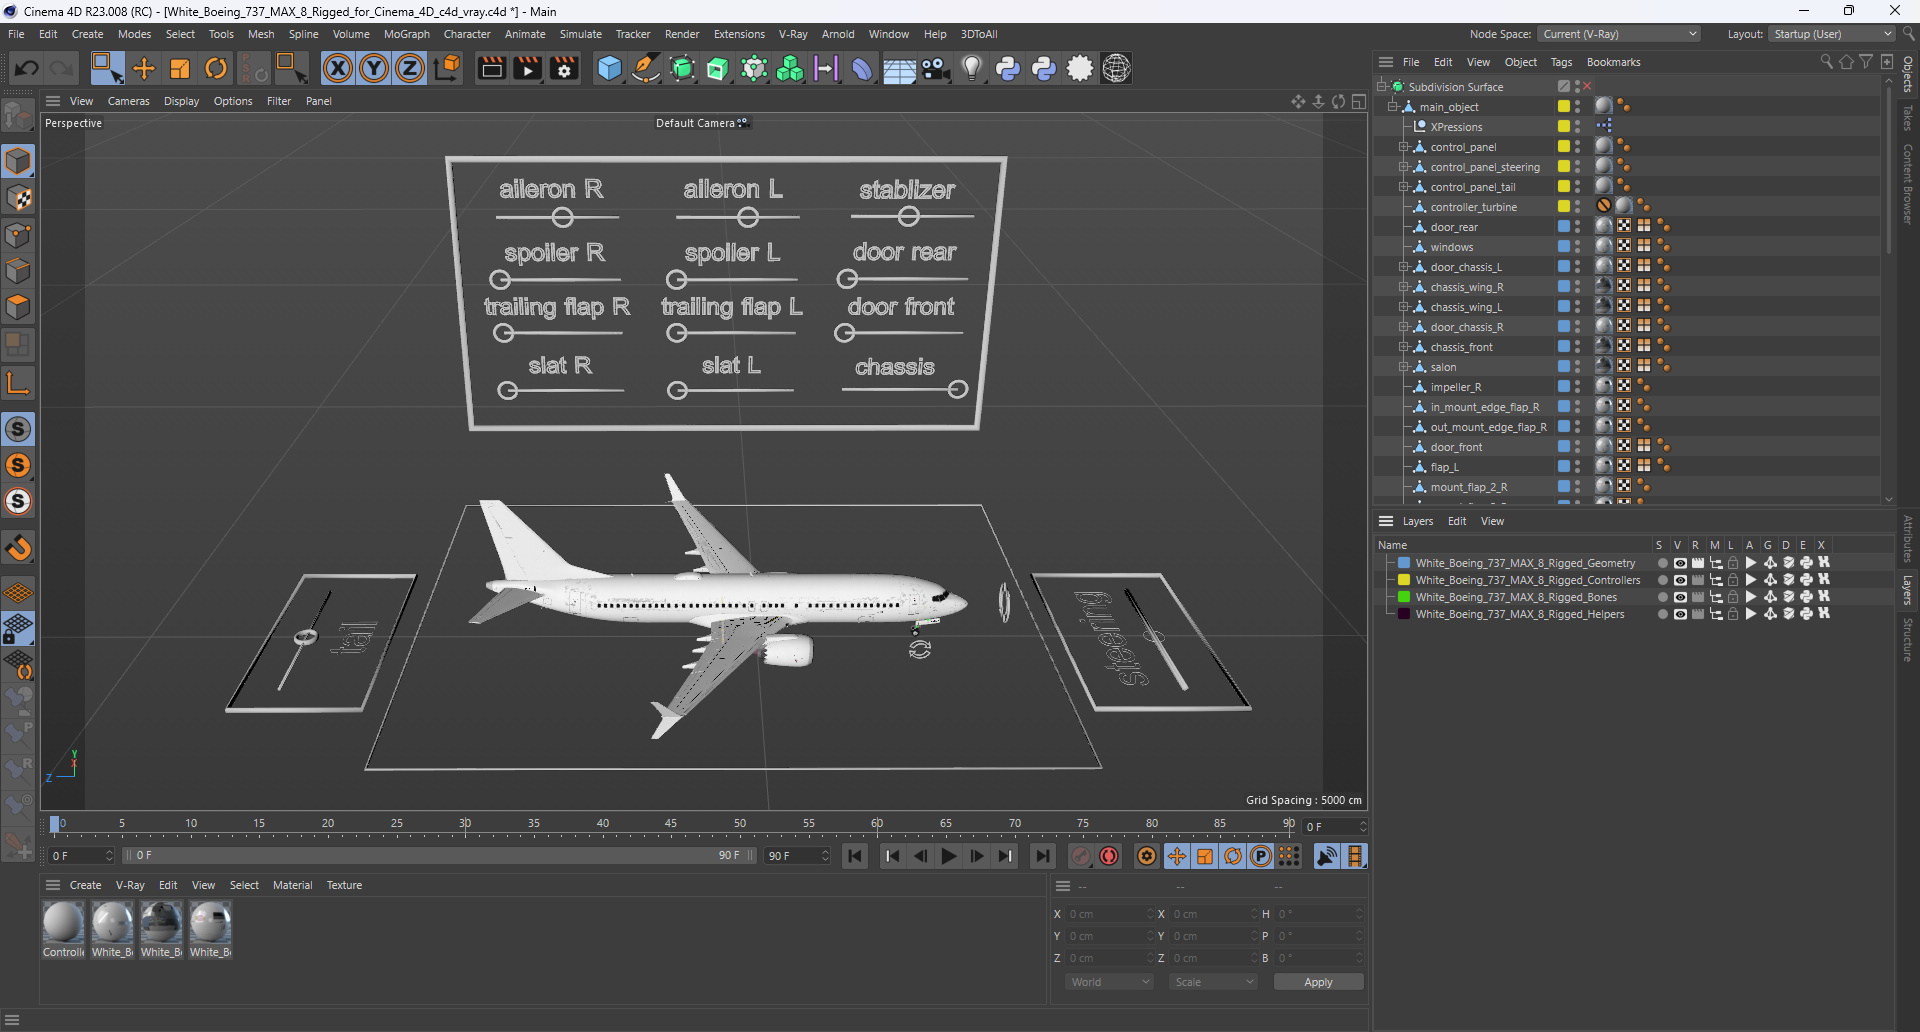Open material manager Create menu

point(85,885)
